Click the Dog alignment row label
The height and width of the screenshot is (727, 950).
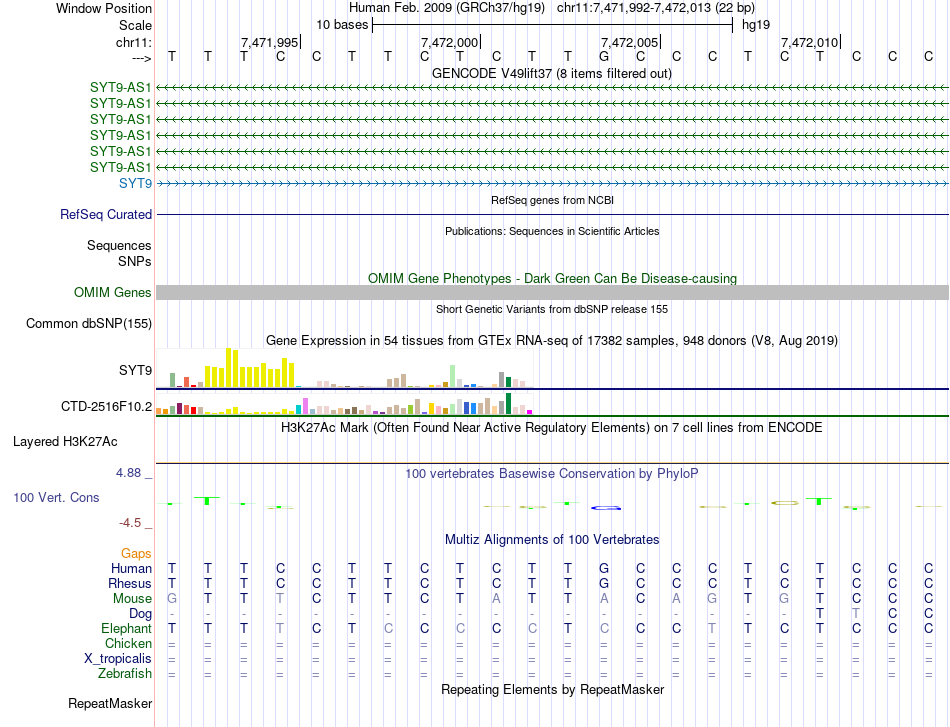click(141, 614)
